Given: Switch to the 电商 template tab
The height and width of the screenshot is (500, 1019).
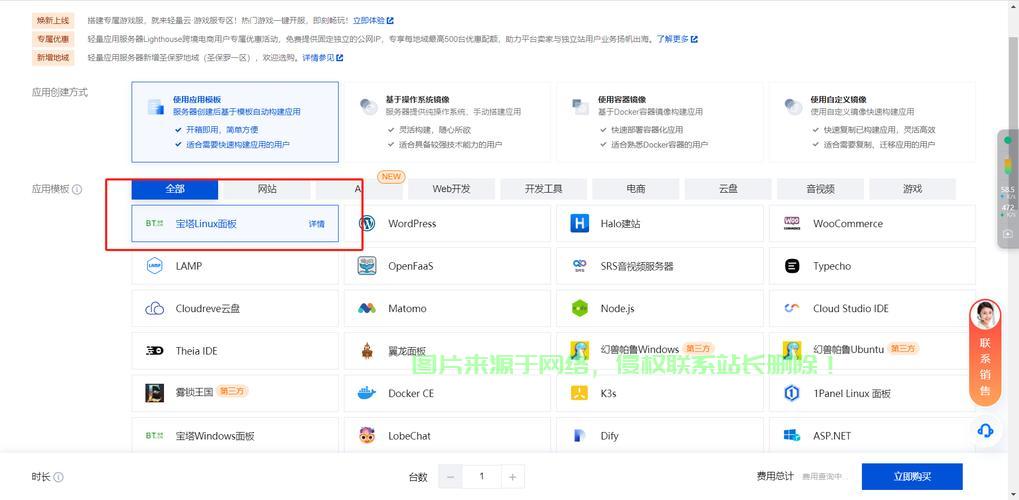Looking at the screenshot, I should [x=636, y=189].
